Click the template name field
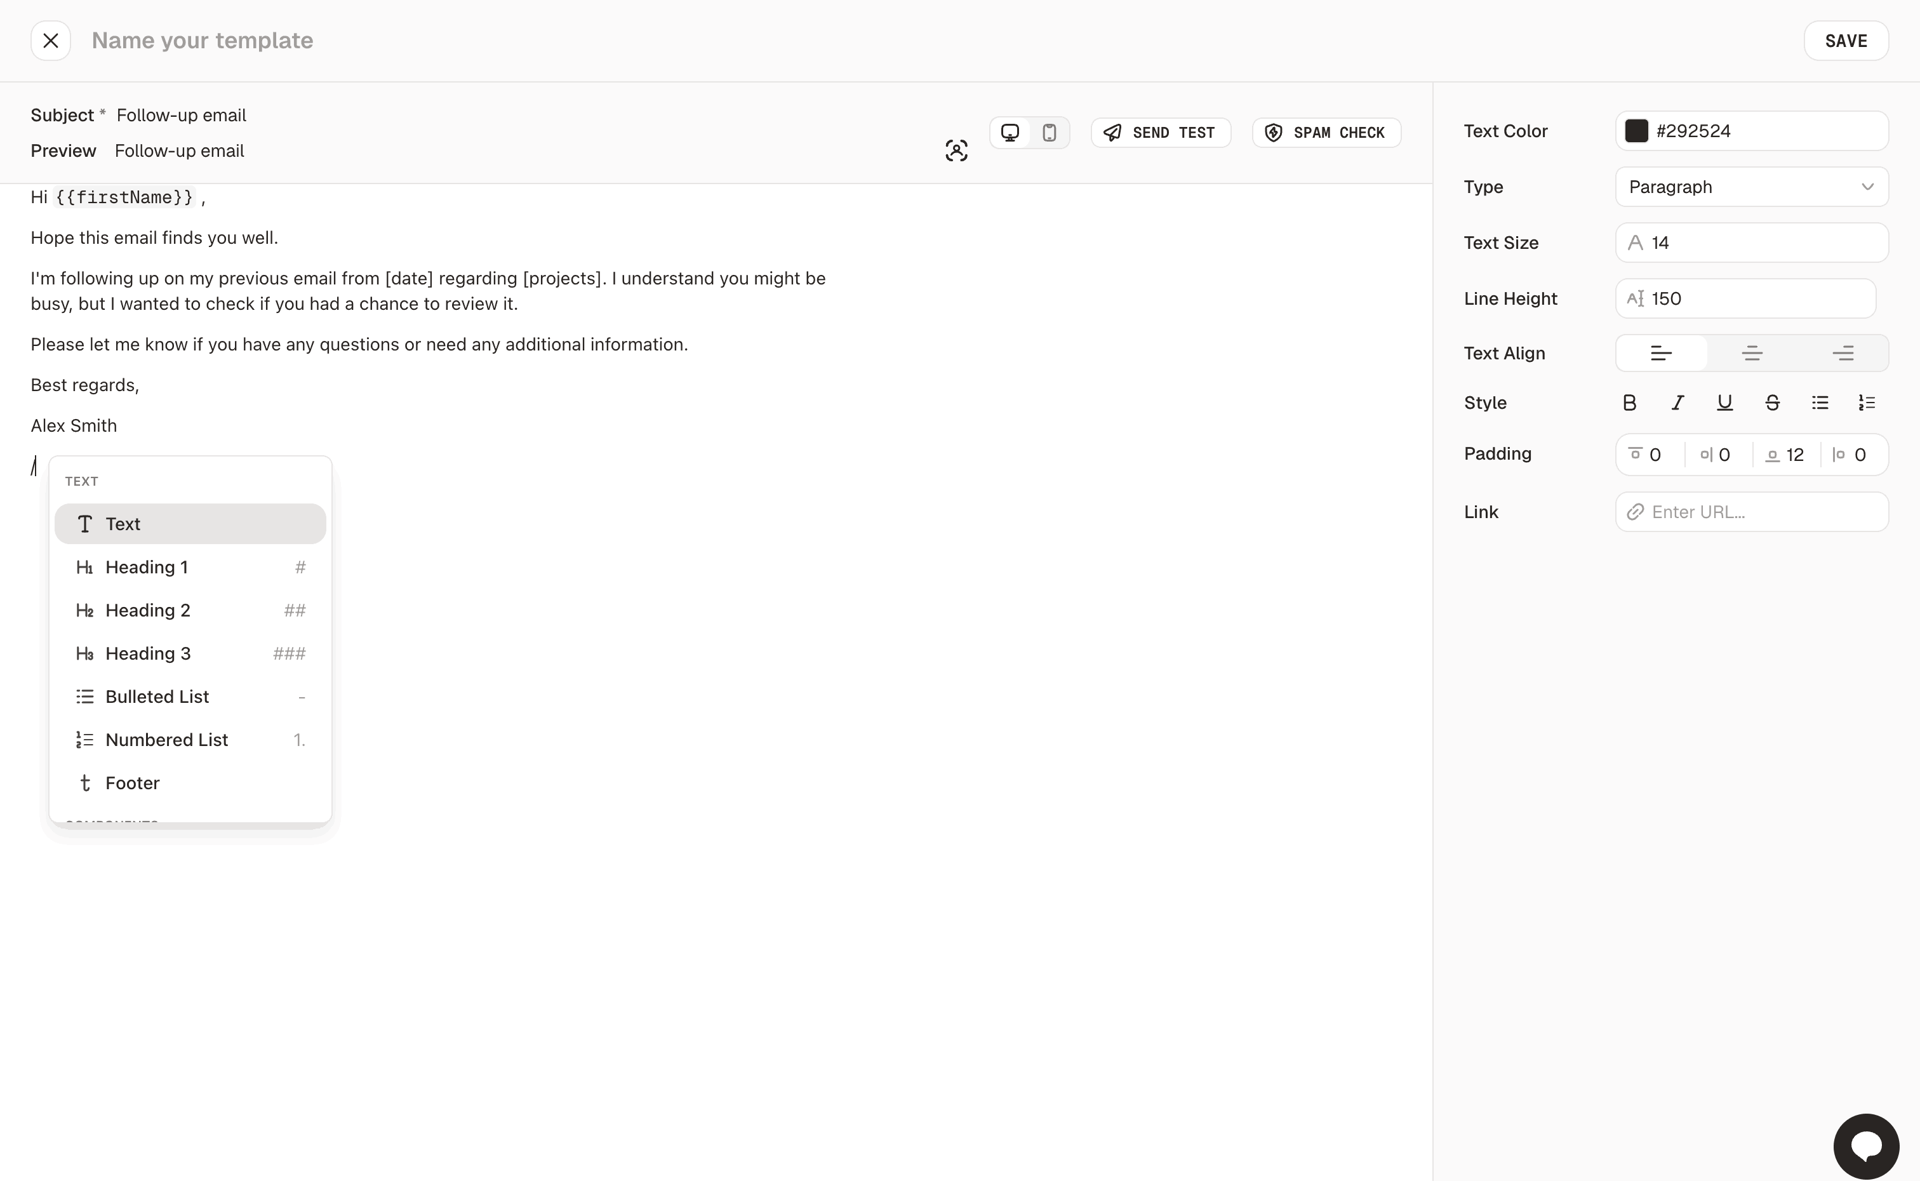Image resolution: width=1920 pixels, height=1200 pixels. [202, 41]
